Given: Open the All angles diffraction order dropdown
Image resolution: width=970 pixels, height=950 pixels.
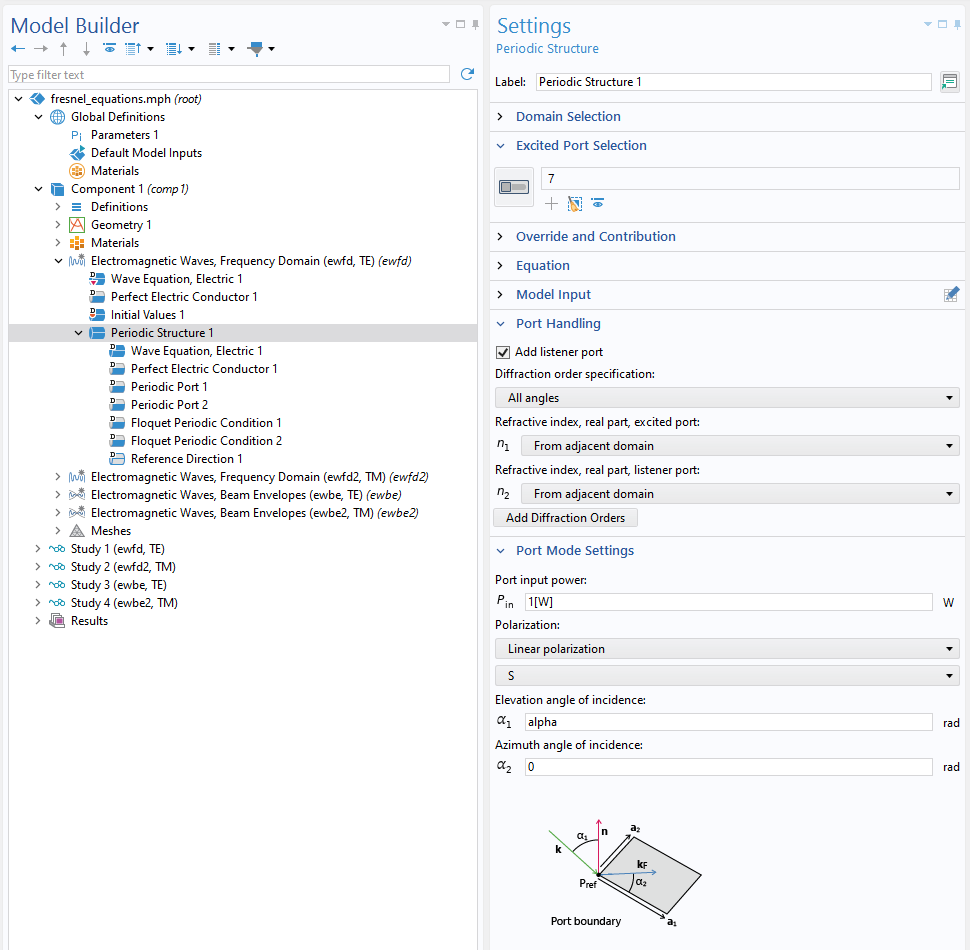Looking at the screenshot, I should click(725, 397).
